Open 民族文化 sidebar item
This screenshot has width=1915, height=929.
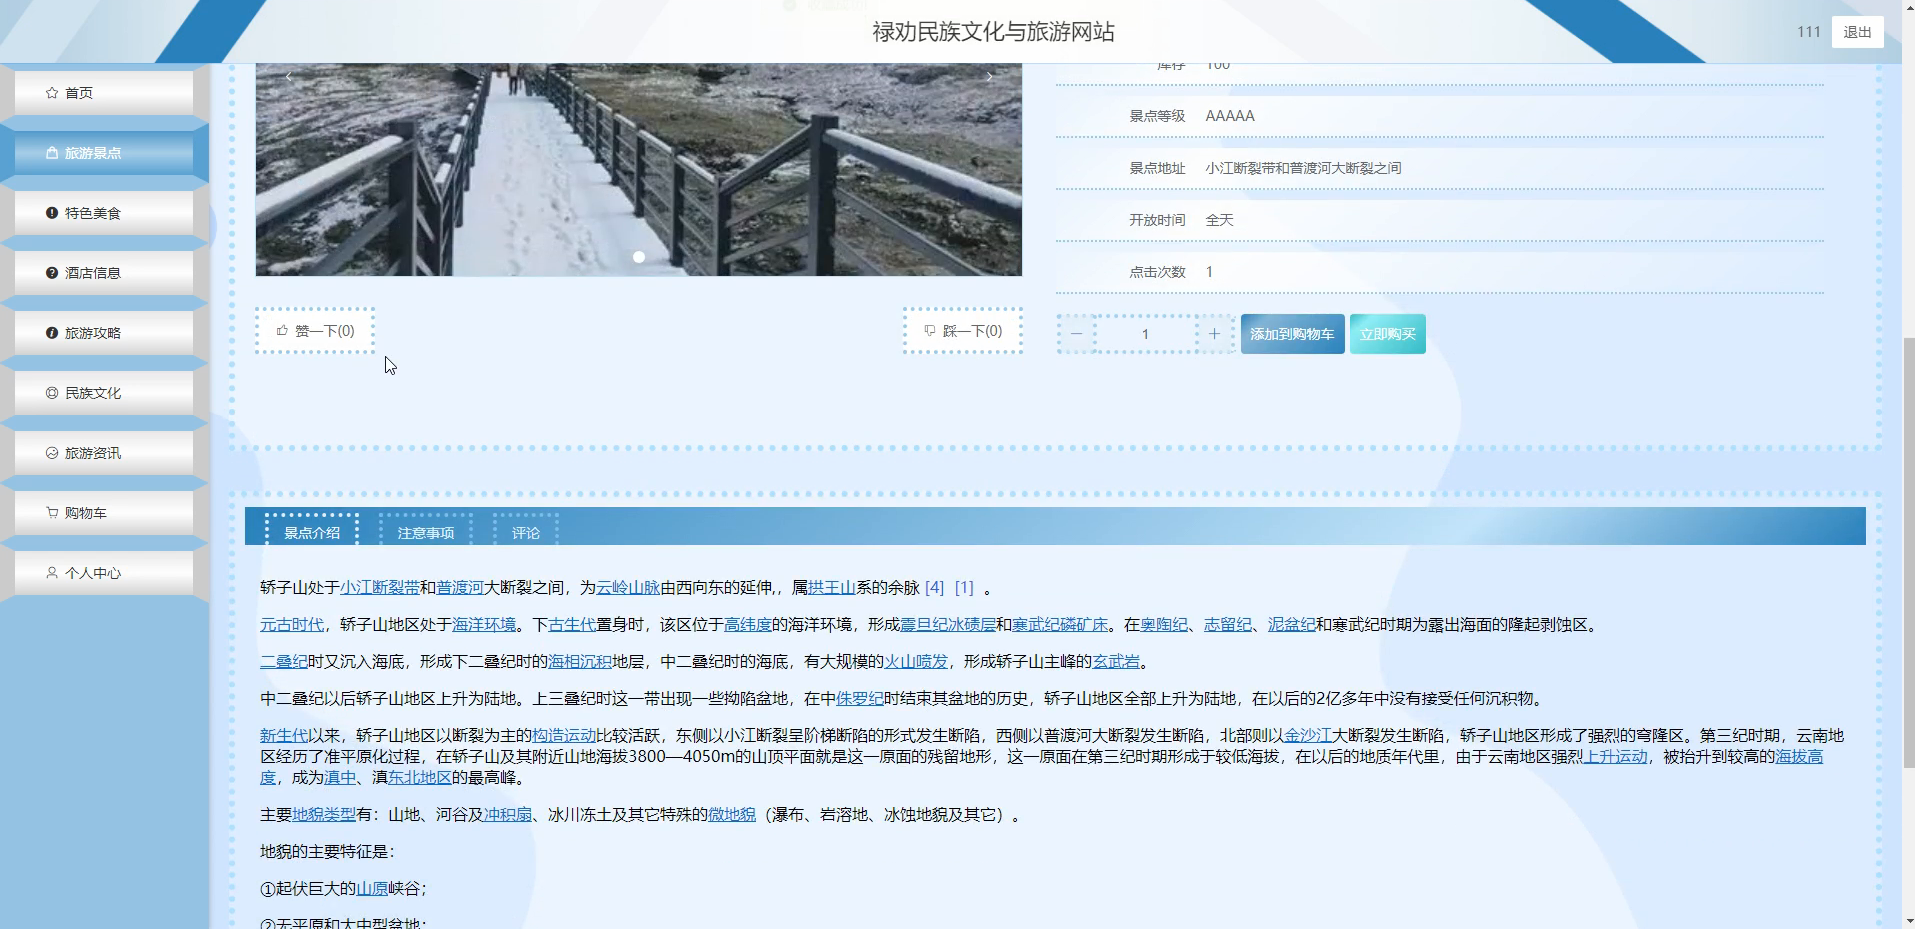(x=104, y=393)
